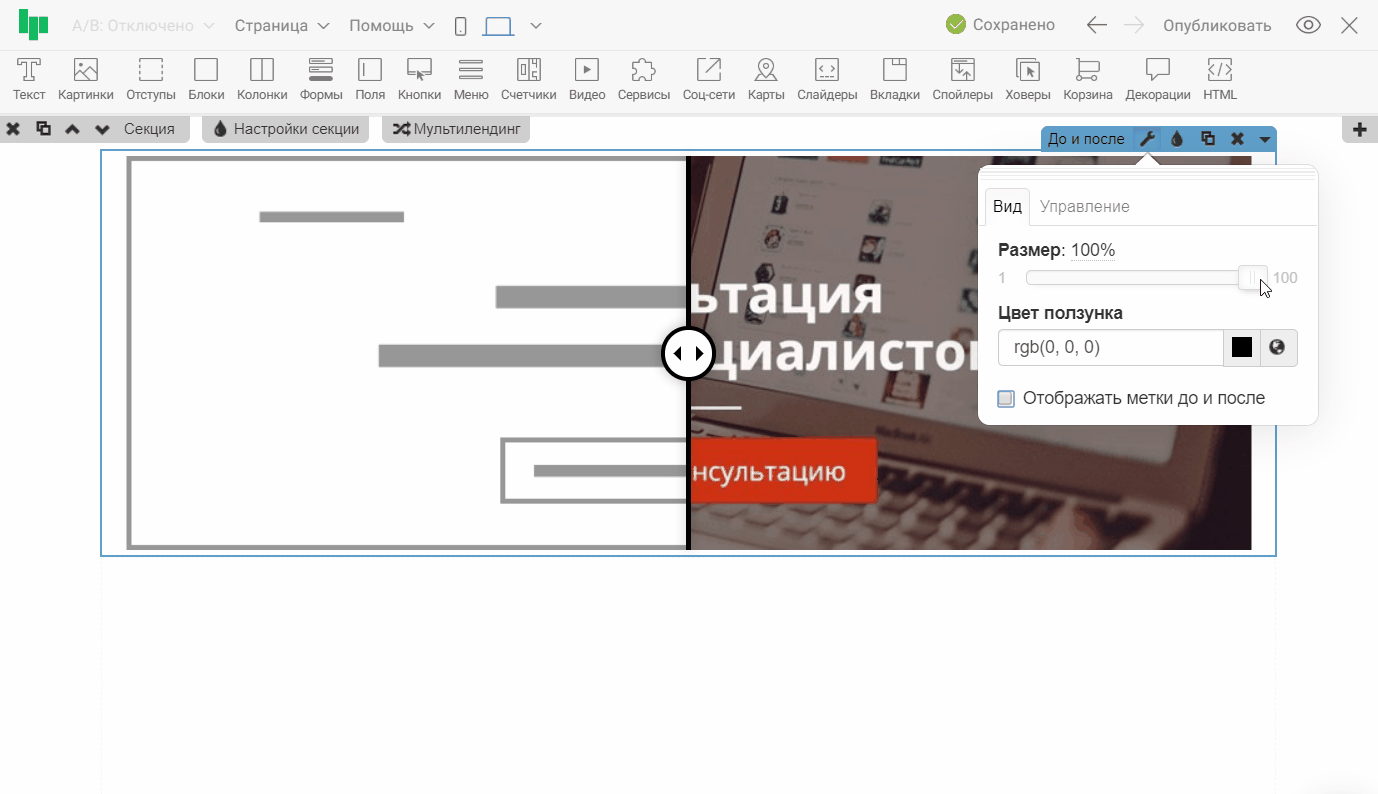The width and height of the screenshot is (1378, 794).
Task: Switch to the Управление tab
Action: pyautogui.click(x=1084, y=207)
